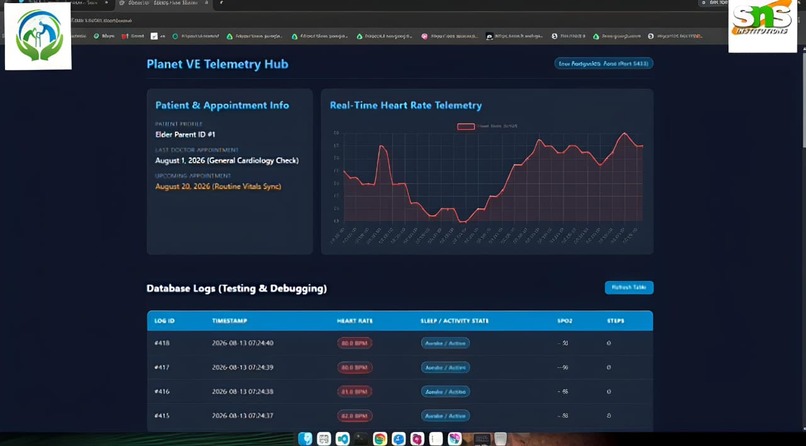Viewport: 806px width, 446px height.
Task: Click the BPM badge in row #415
Action: coord(355,416)
